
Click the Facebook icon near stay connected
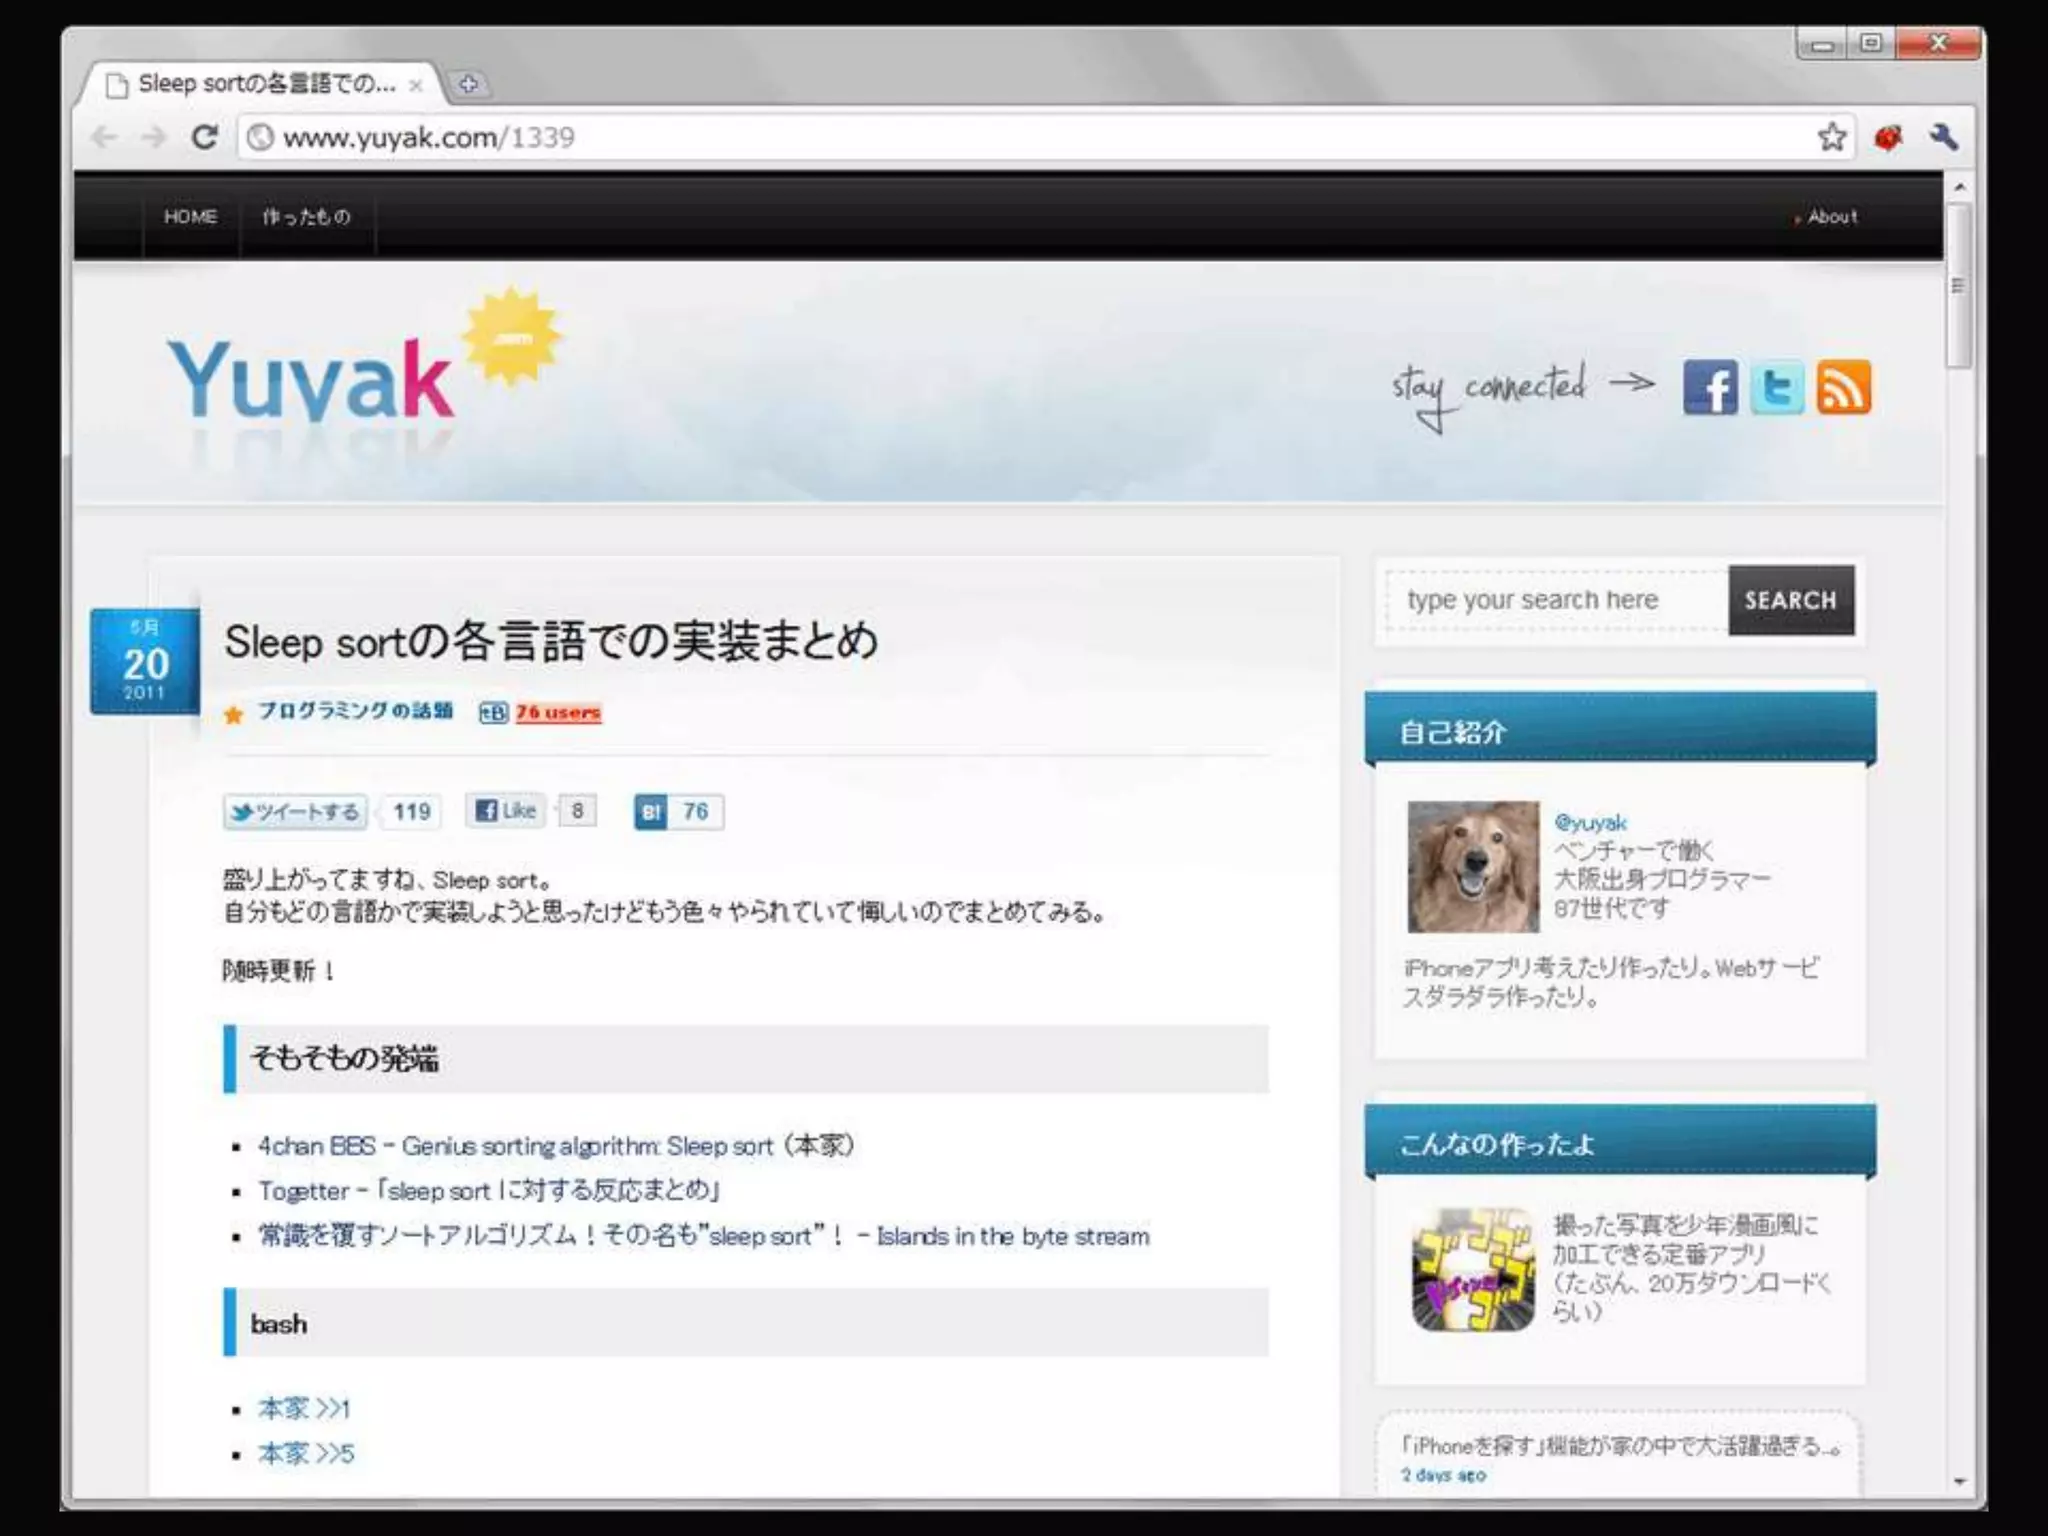pyautogui.click(x=1709, y=388)
